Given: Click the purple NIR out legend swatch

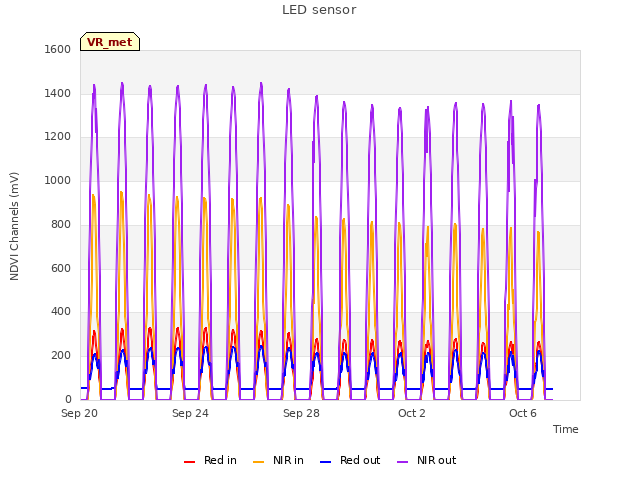Looking at the screenshot, I should click(x=402, y=462).
